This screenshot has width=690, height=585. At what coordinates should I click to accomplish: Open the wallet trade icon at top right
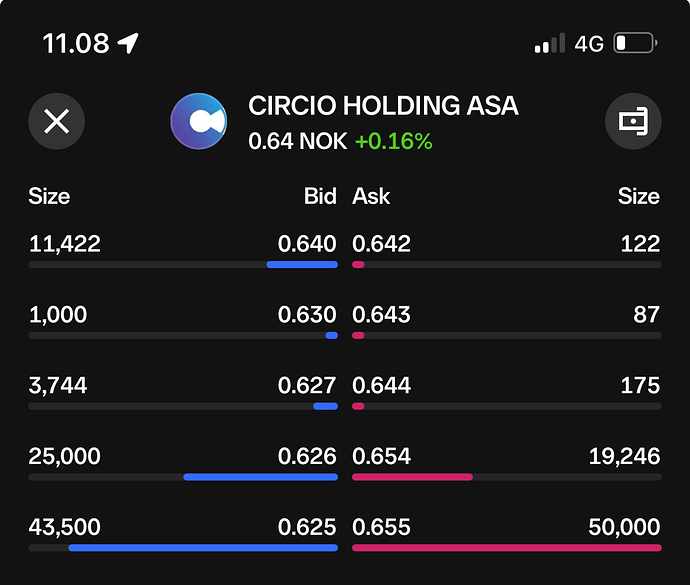(x=633, y=121)
